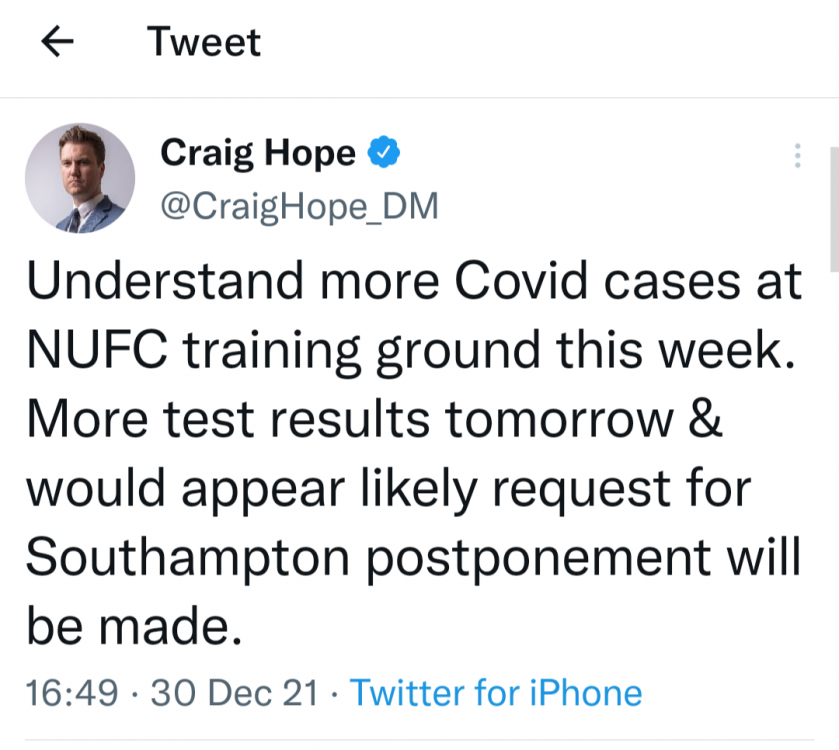Click the scrollbar on the right edge

click(833, 210)
